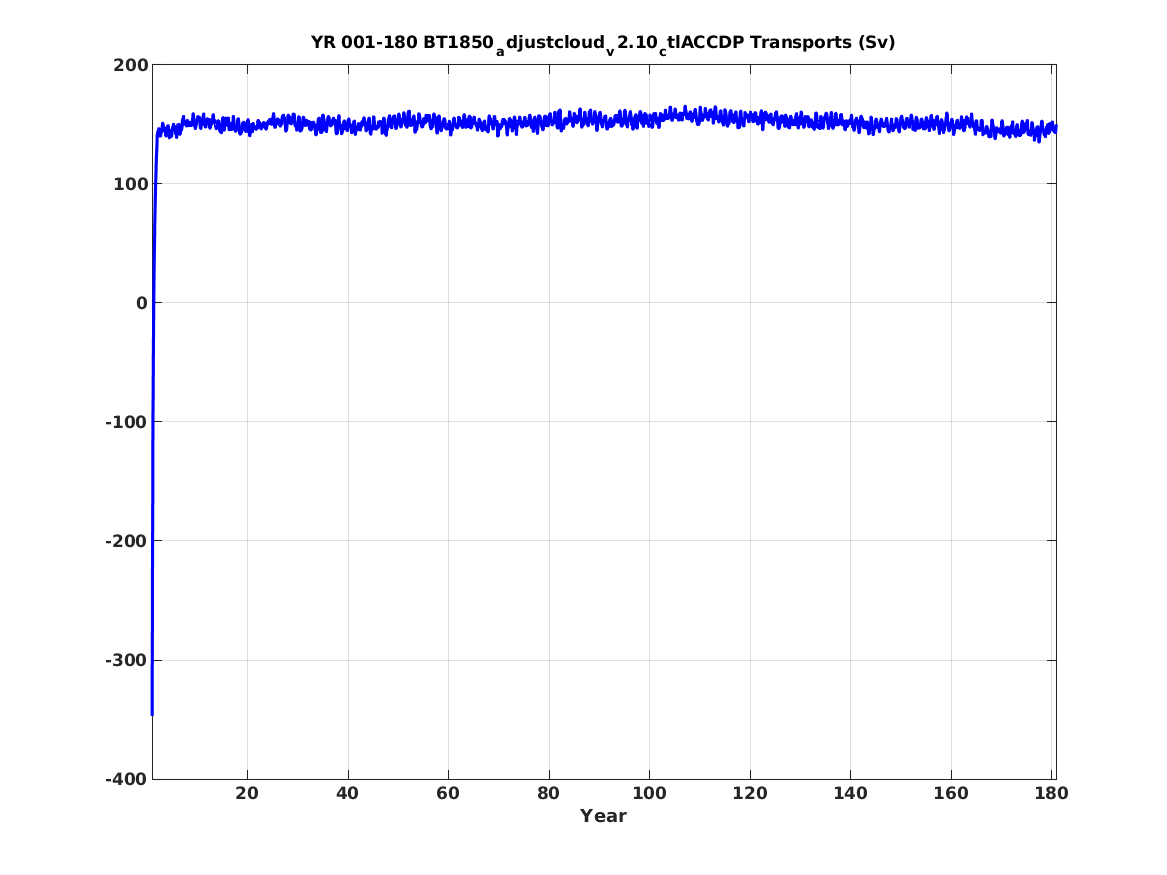
Task: Click the x-axis tick label '100'
Action: click(650, 793)
